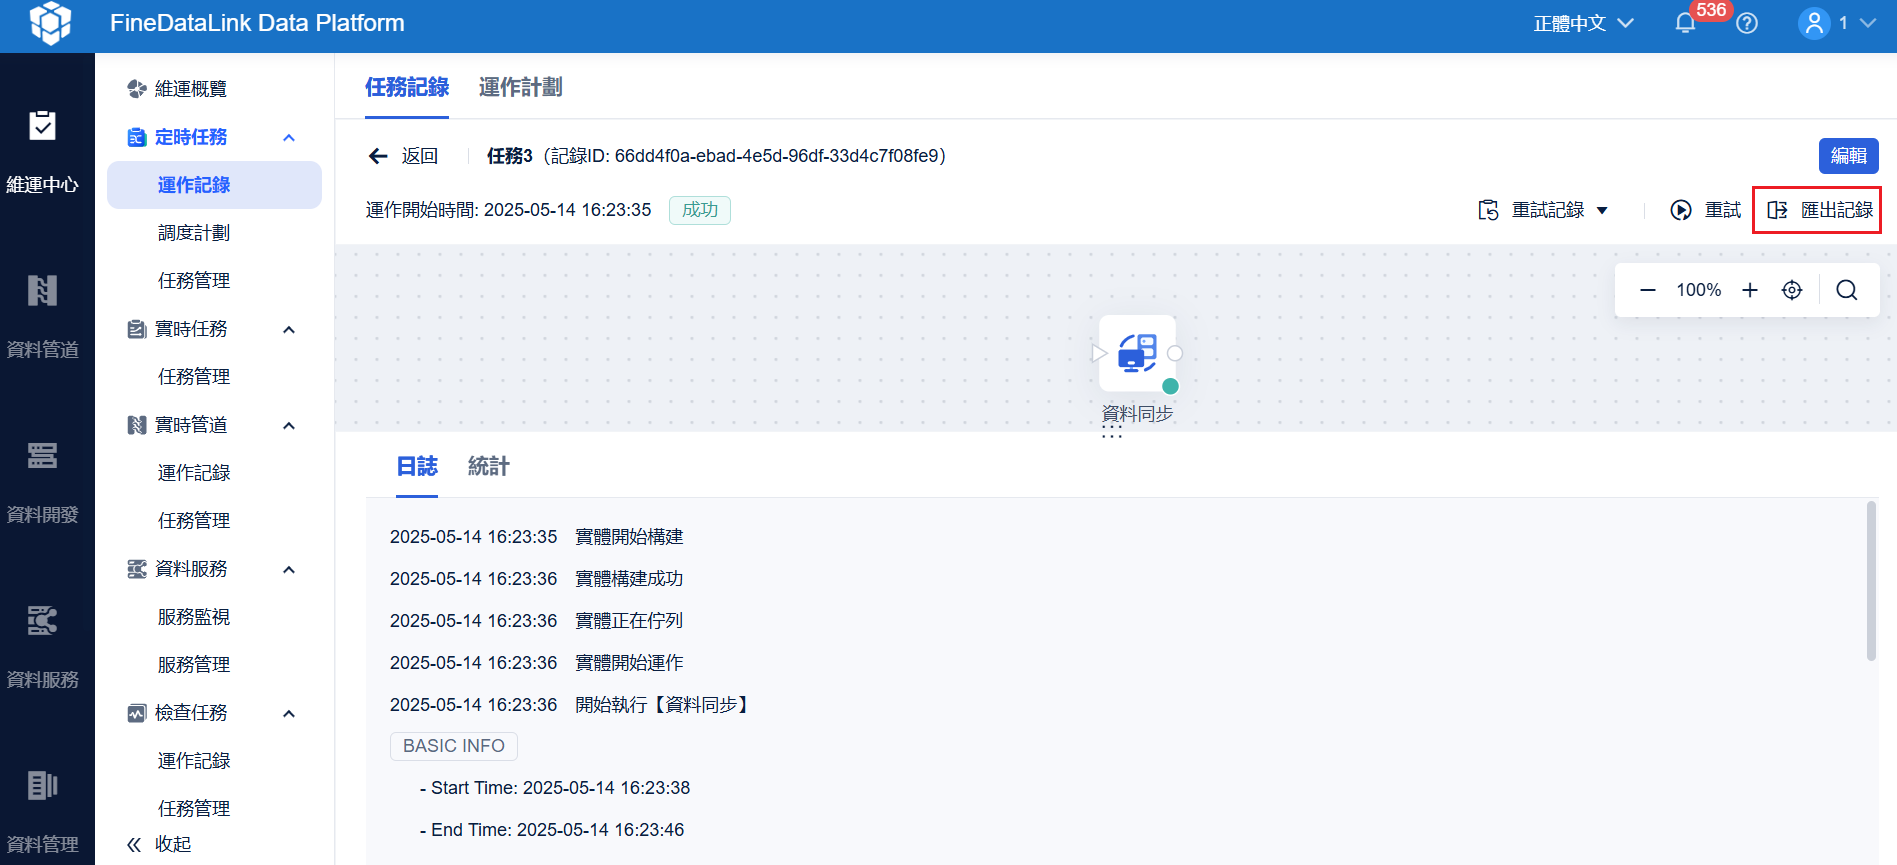Collapse the 定時任務 section chevron

tap(289, 137)
